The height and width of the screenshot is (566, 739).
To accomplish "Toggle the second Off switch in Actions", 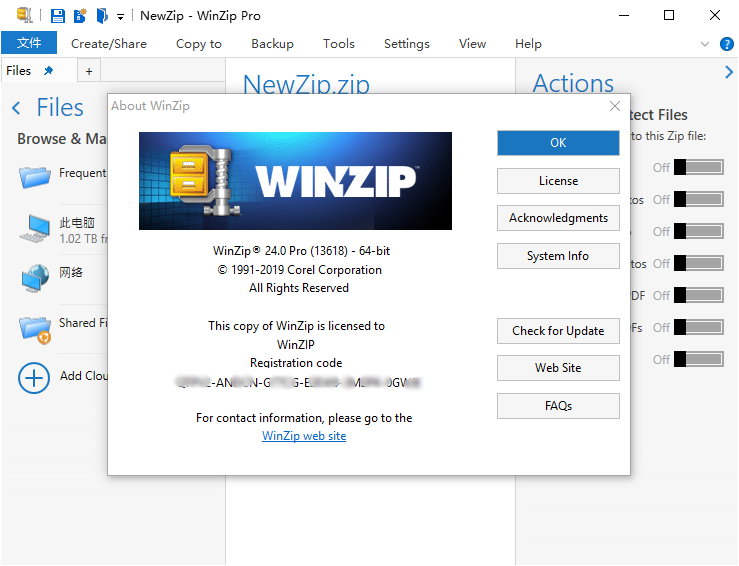I will [699, 199].
